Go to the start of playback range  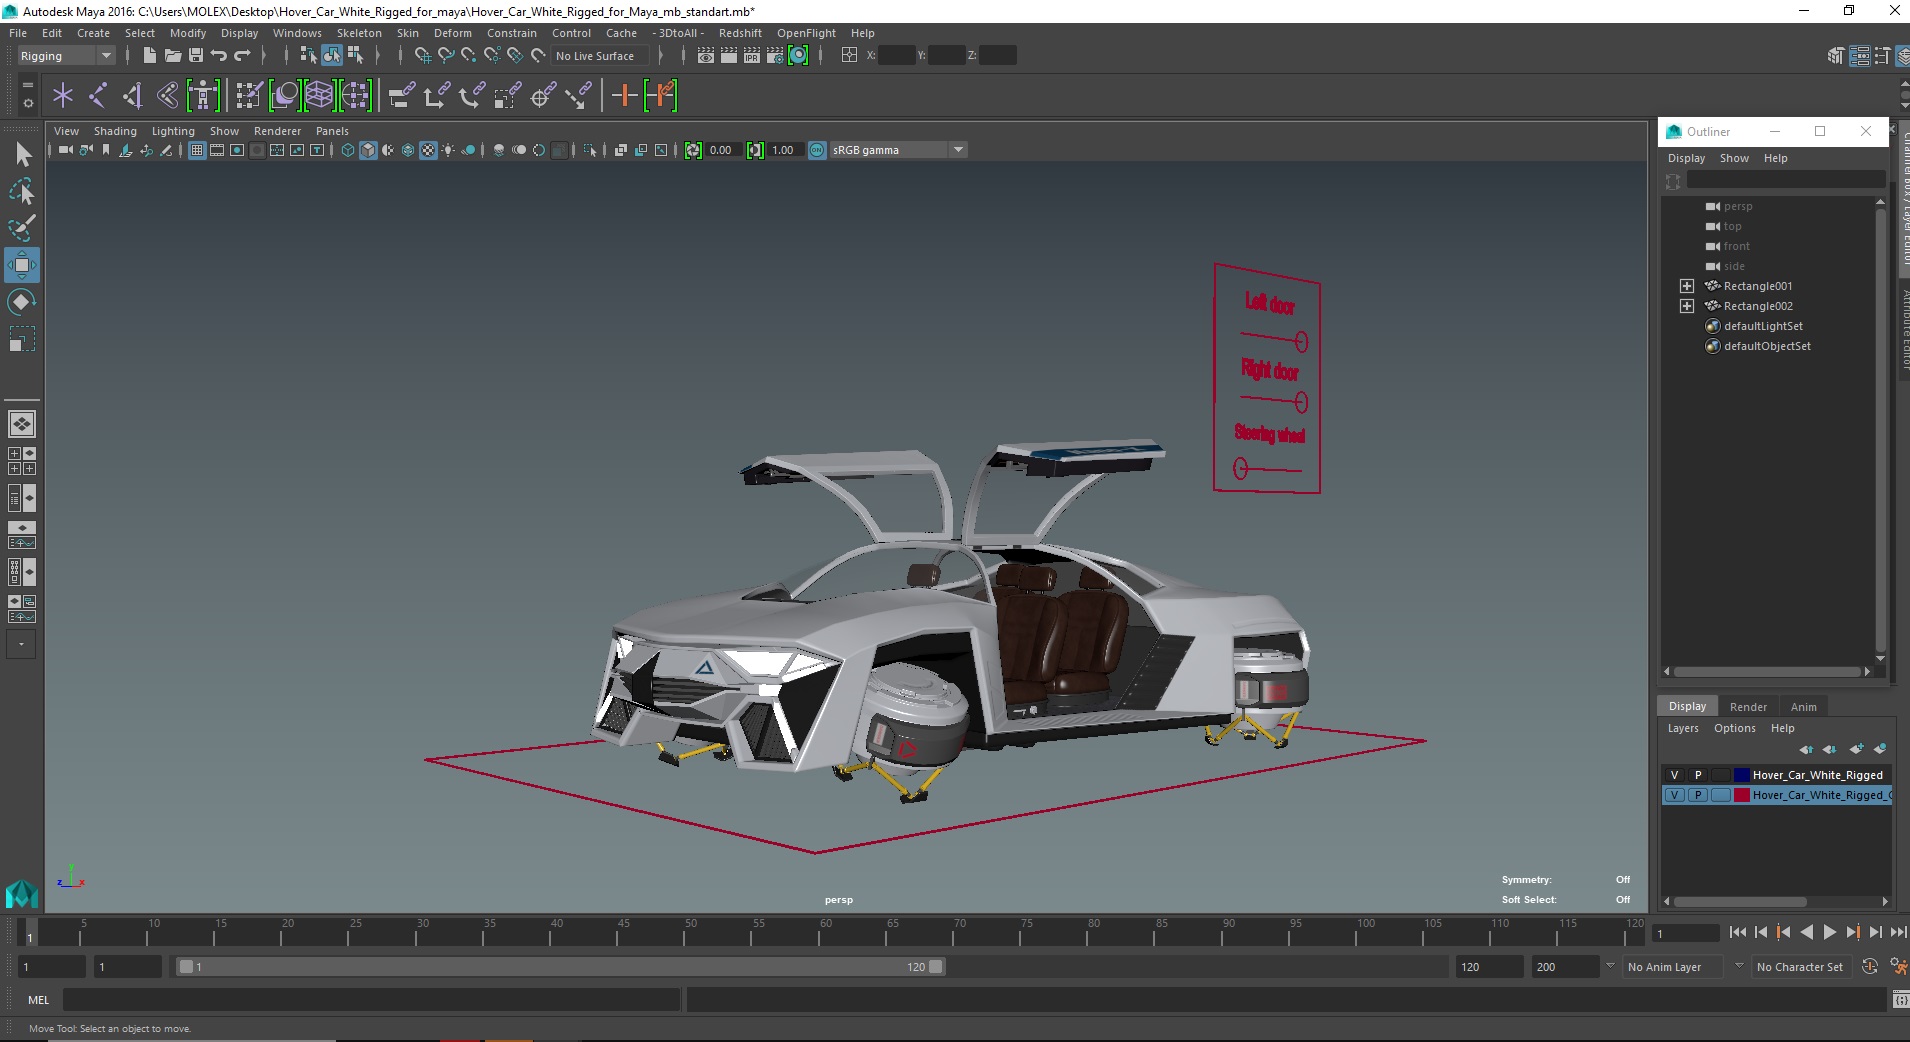click(1737, 932)
